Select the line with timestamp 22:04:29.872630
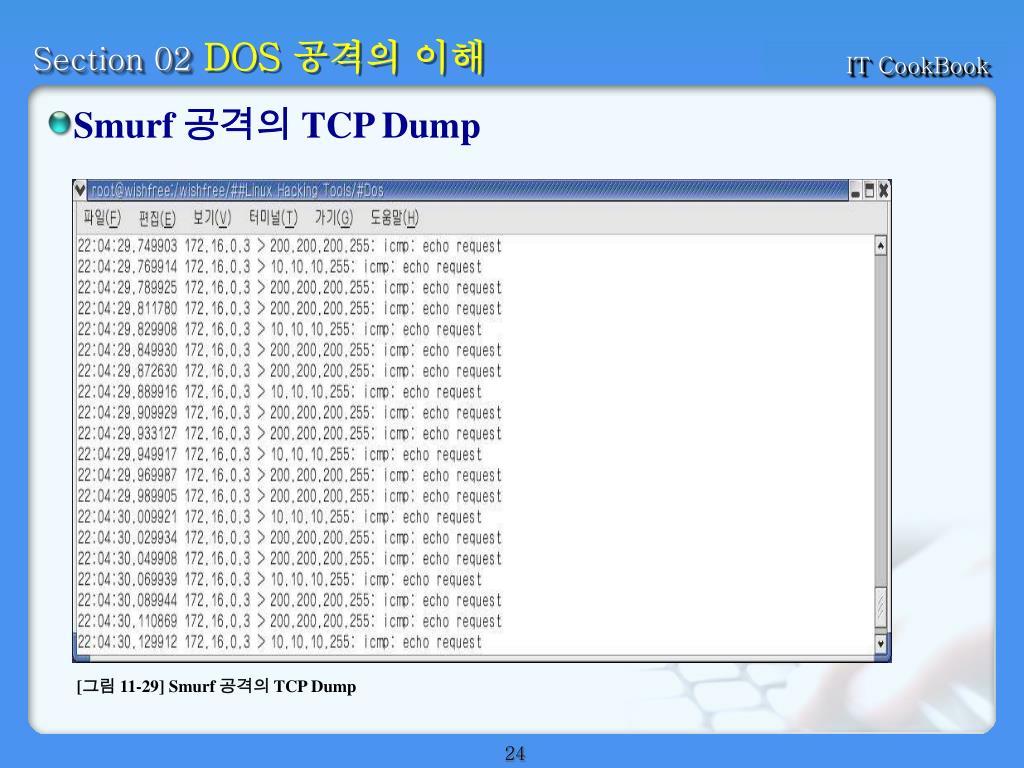This screenshot has width=1024, height=768. (289, 372)
